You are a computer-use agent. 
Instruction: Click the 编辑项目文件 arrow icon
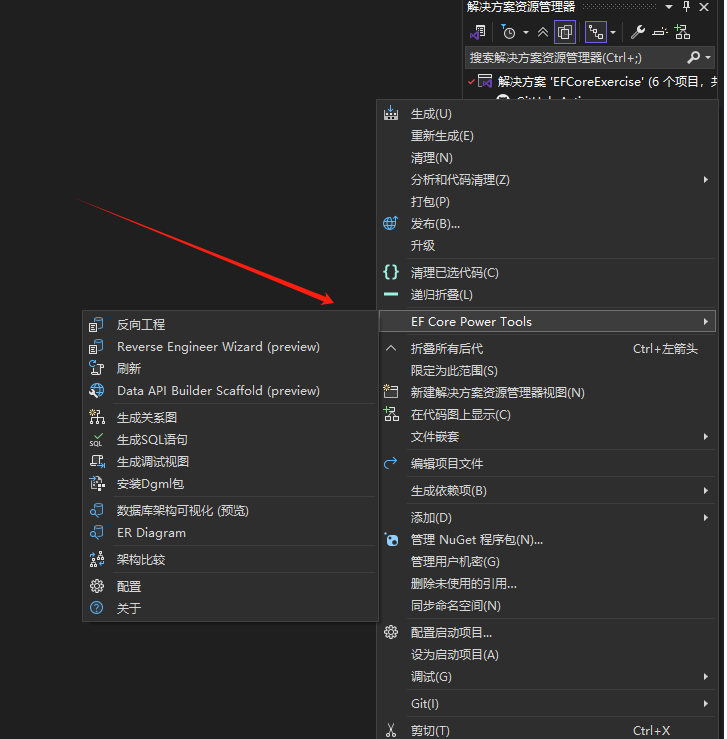click(x=391, y=463)
